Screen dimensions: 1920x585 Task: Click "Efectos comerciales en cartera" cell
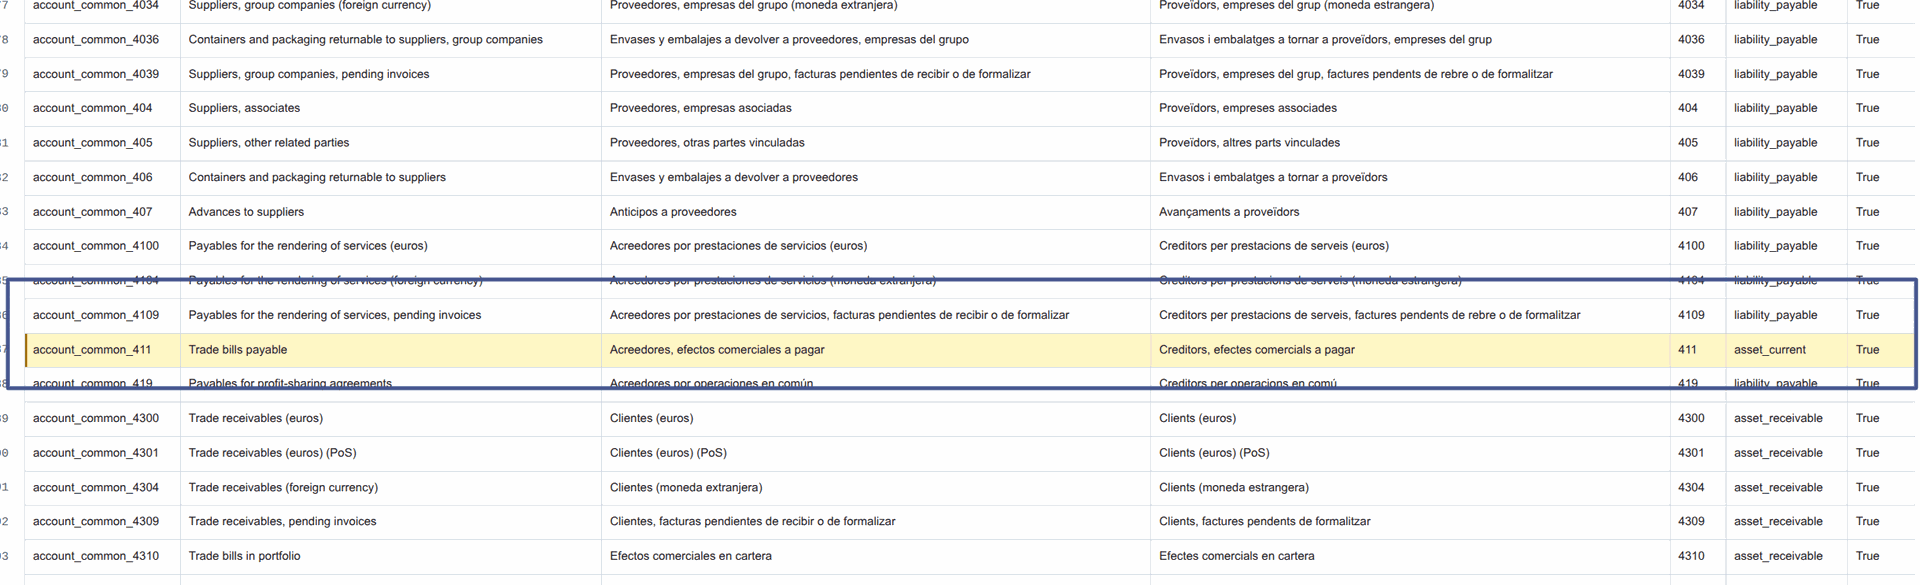tap(690, 556)
